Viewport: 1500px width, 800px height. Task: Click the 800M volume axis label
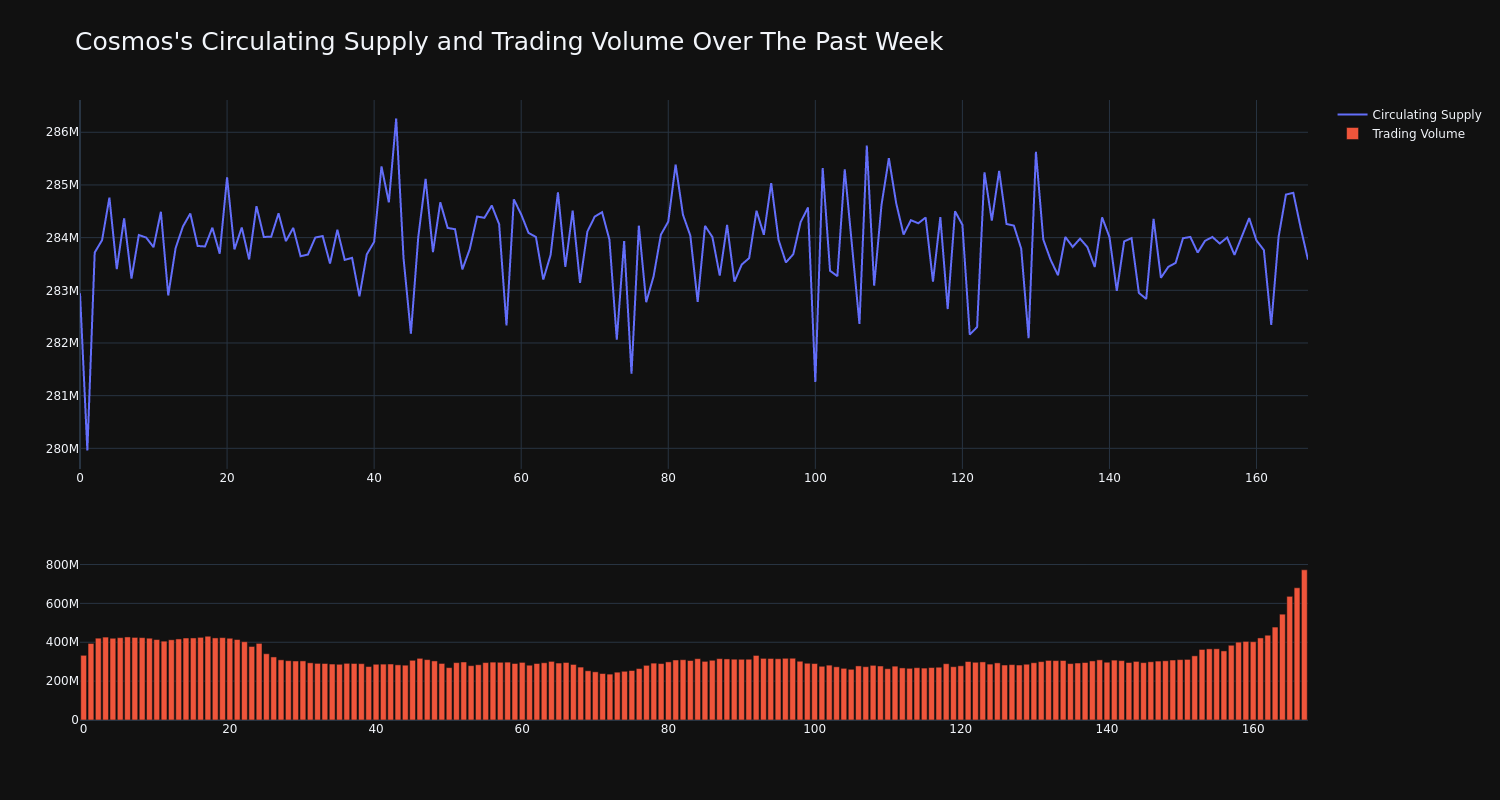point(62,565)
